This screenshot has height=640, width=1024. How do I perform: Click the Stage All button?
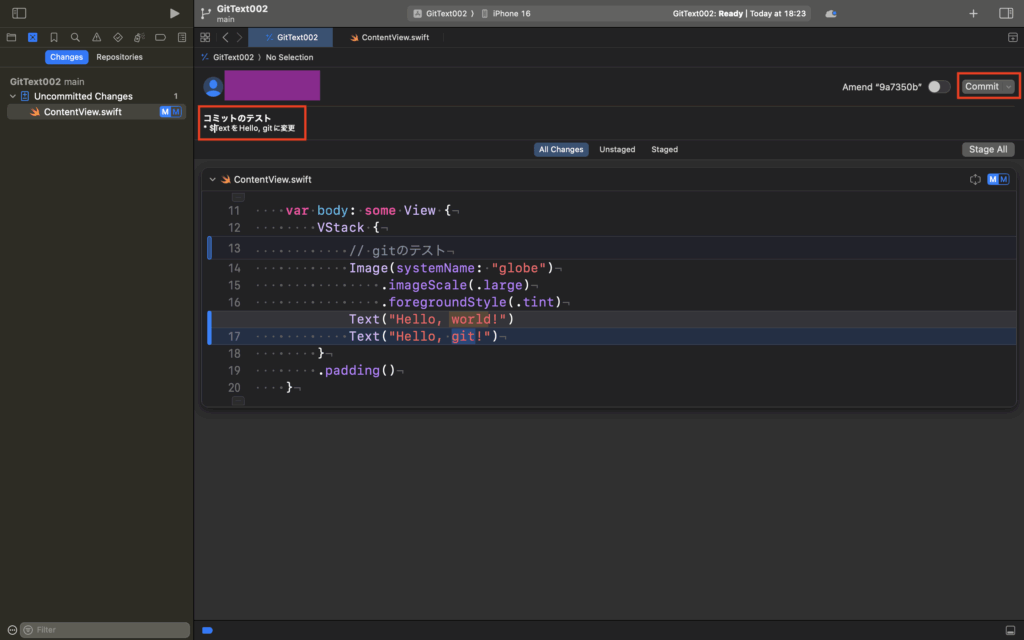click(988, 150)
